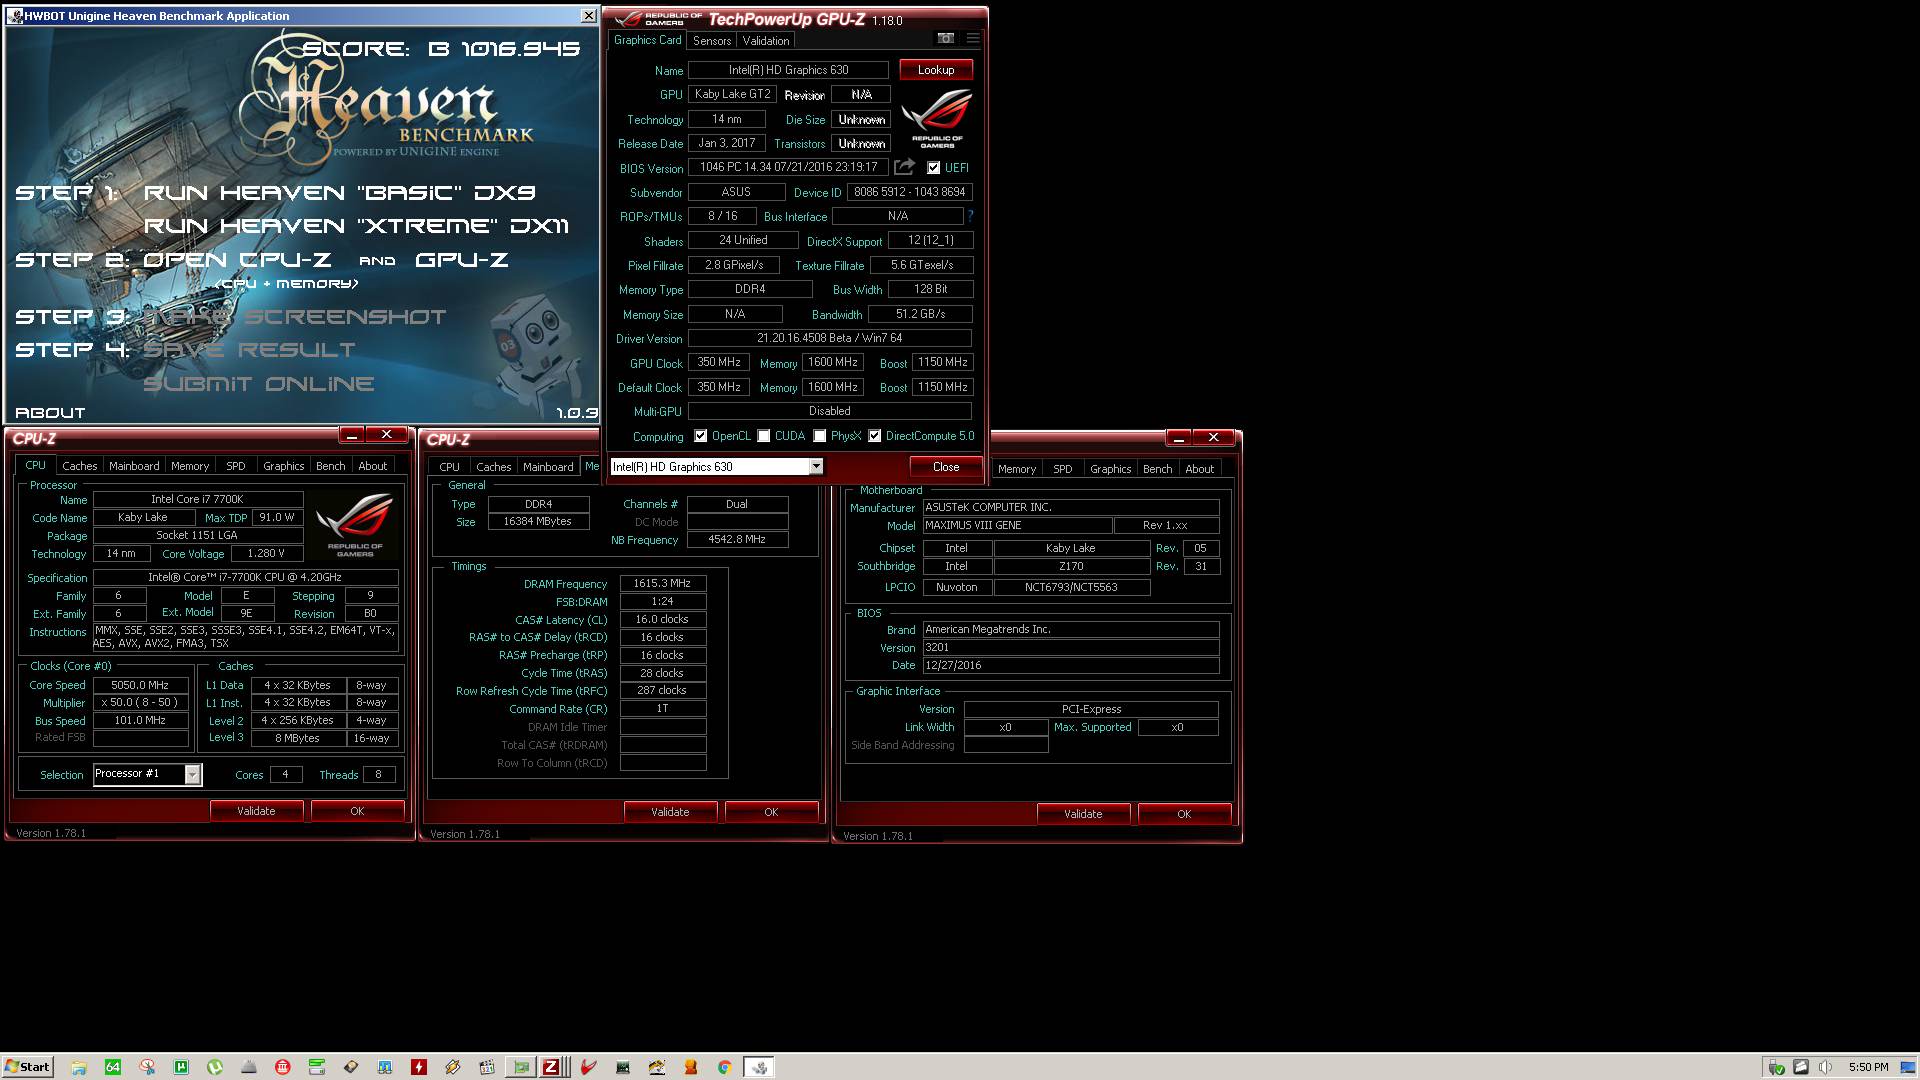1920x1080 pixels.
Task: Click the taskbar clock showing 5:50 PM
Action: click(1868, 1067)
